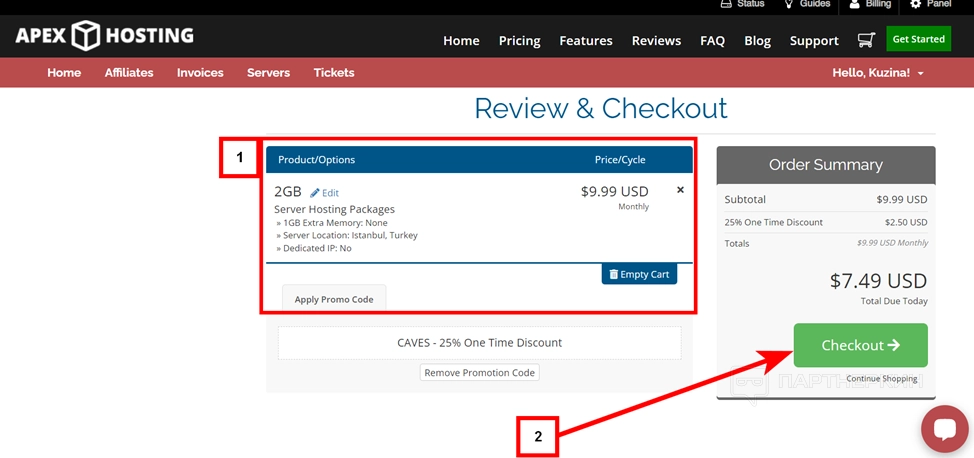Open the Affiliates section

coord(129,73)
